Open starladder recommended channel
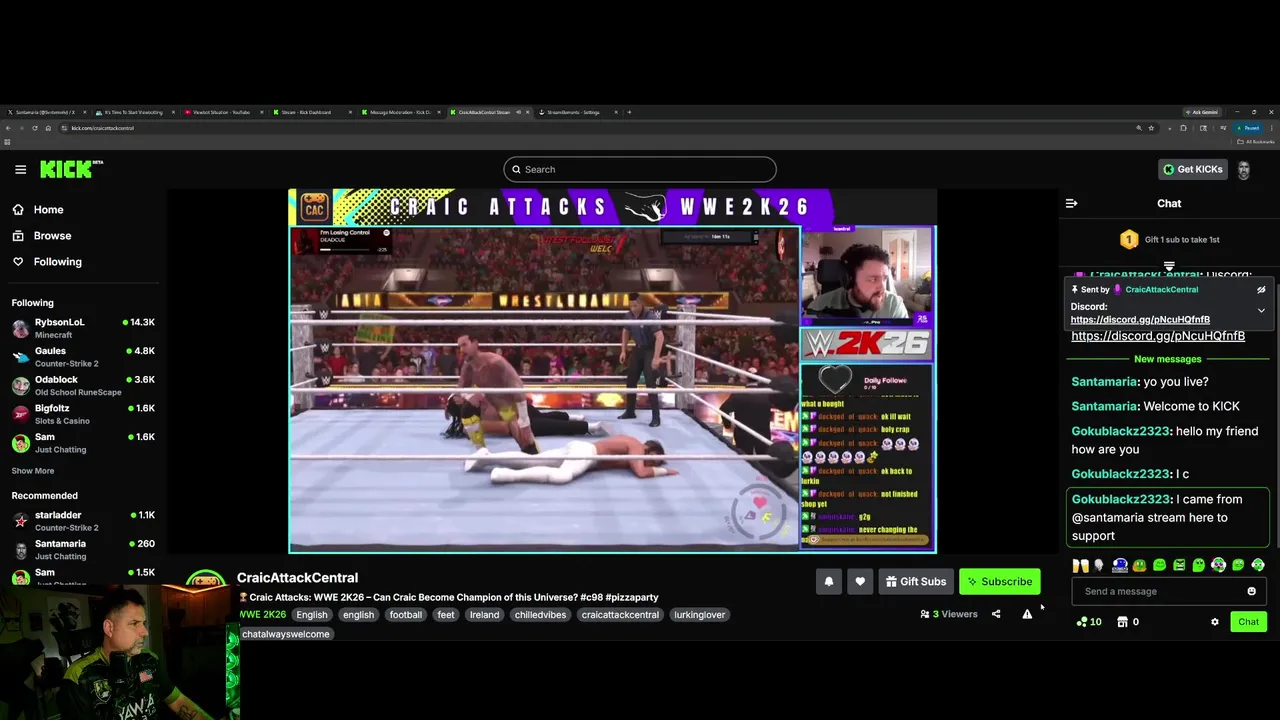Screen dimensions: 1280x720 pyautogui.click(x=83, y=521)
